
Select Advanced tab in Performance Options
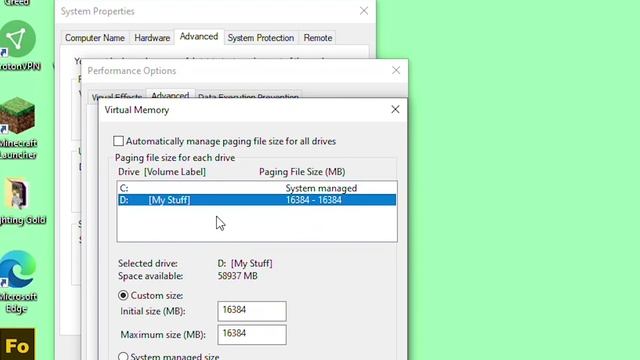[170, 95]
